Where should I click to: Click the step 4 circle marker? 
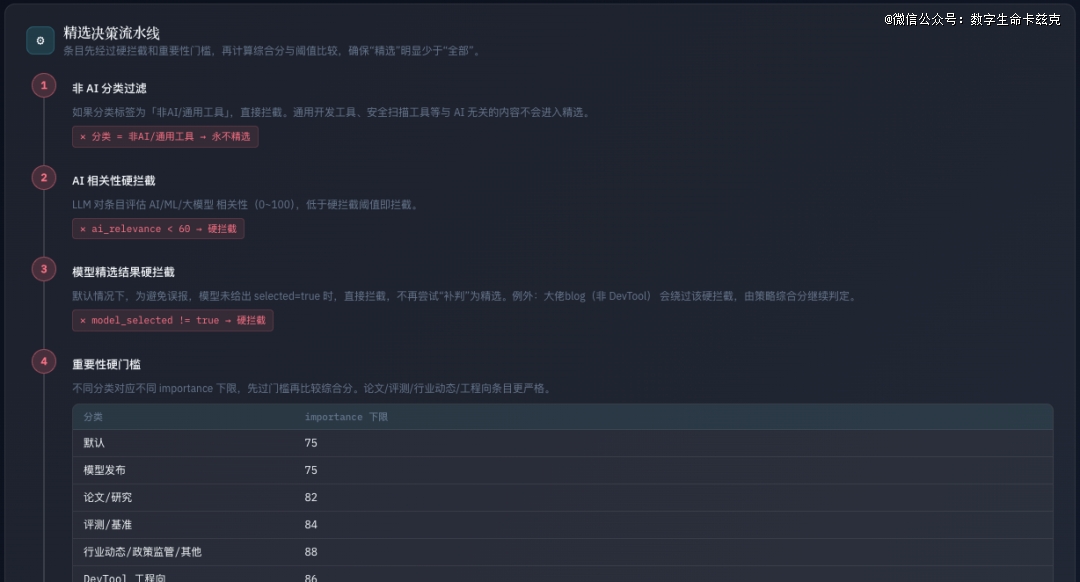[44, 361]
